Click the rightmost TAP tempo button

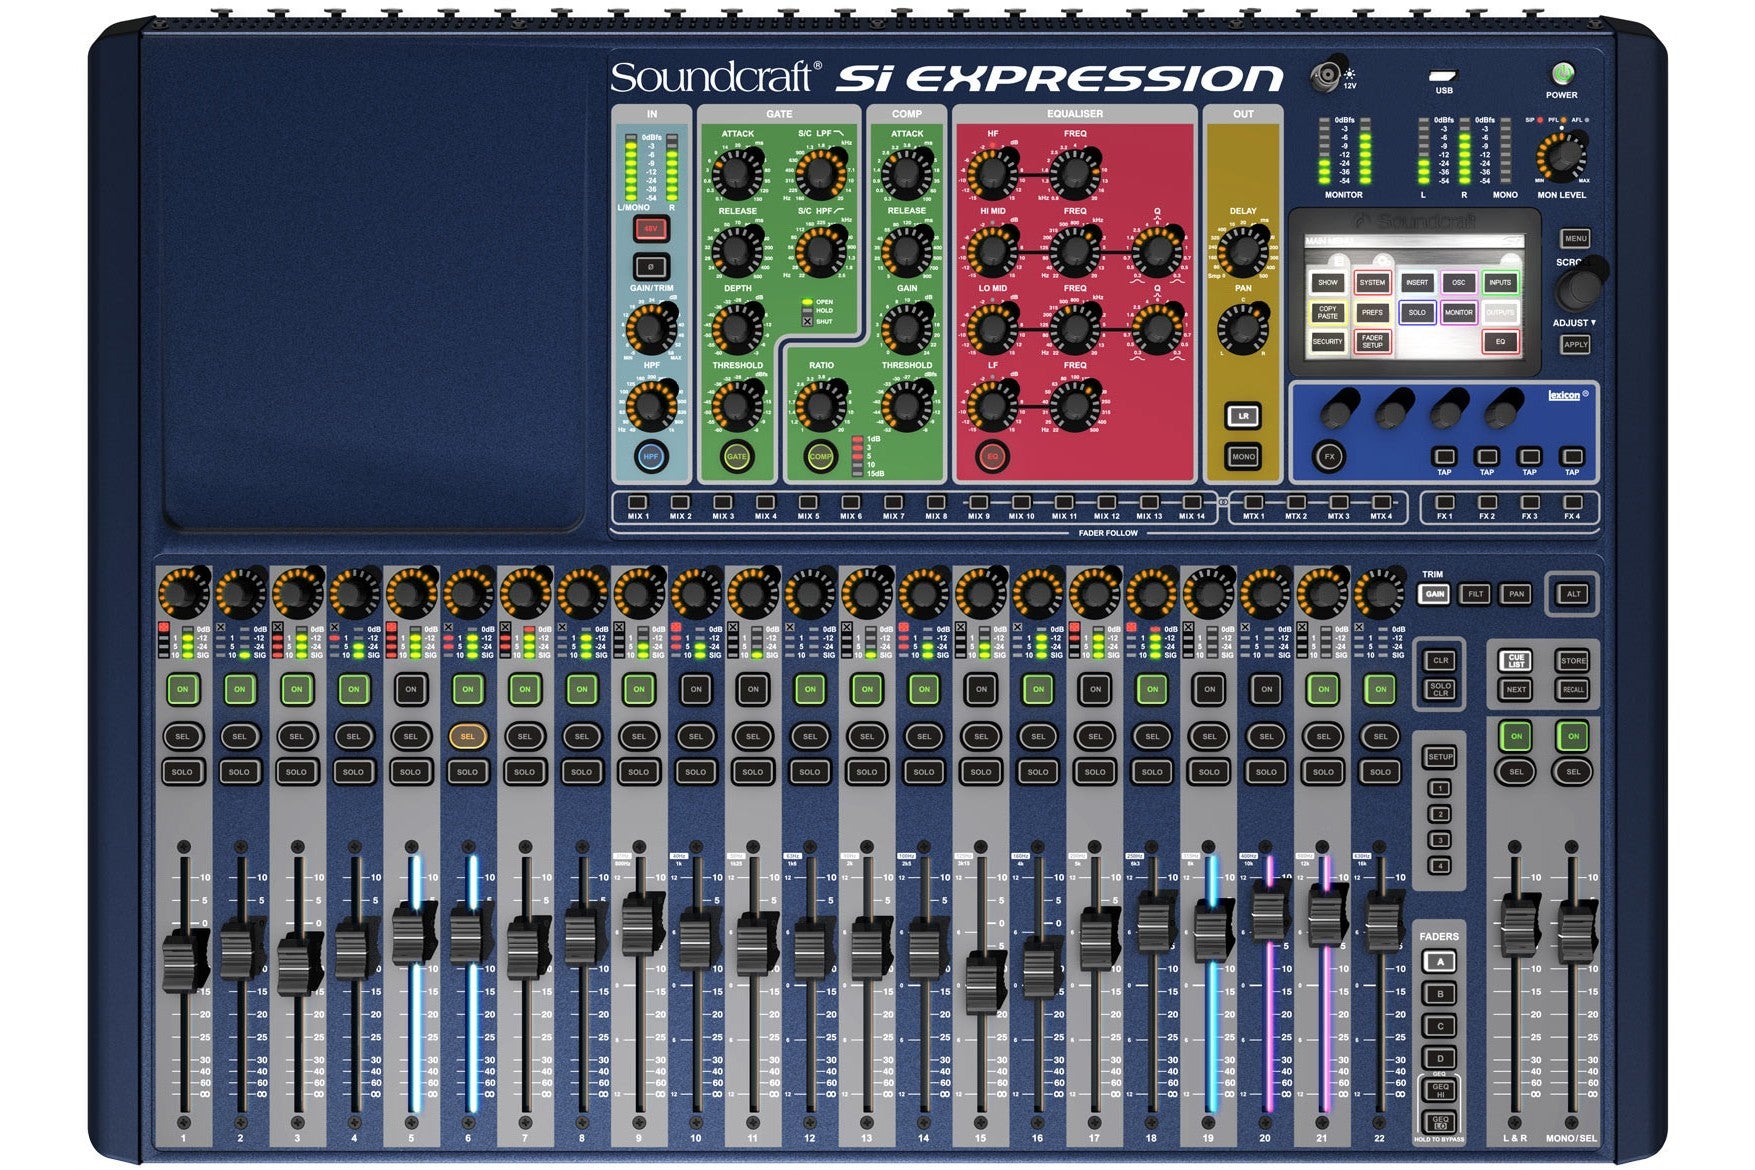click(x=1572, y=456)
